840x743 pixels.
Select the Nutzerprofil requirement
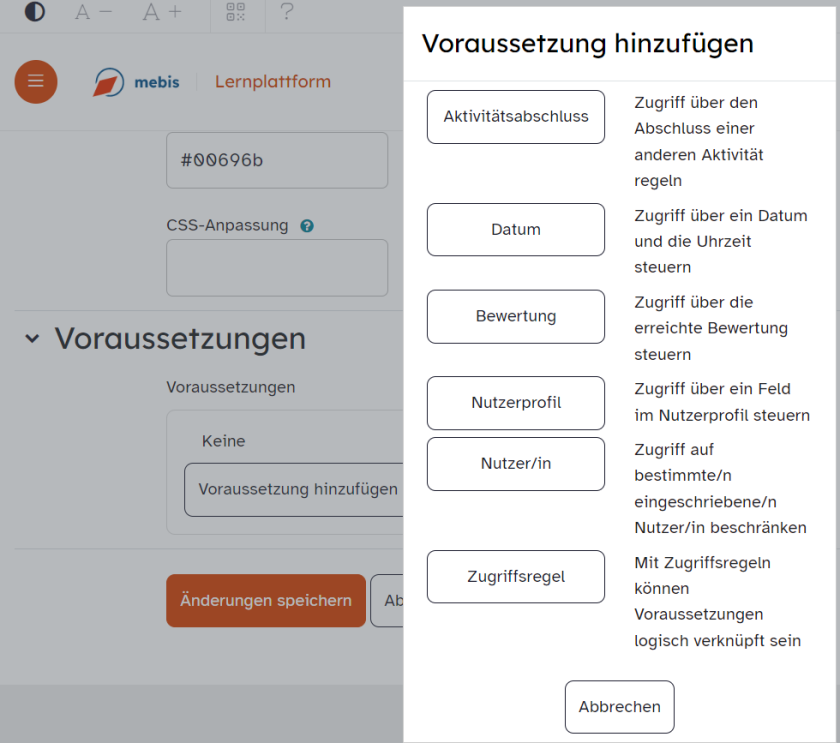pyautogui.click(x=515, y=403)
